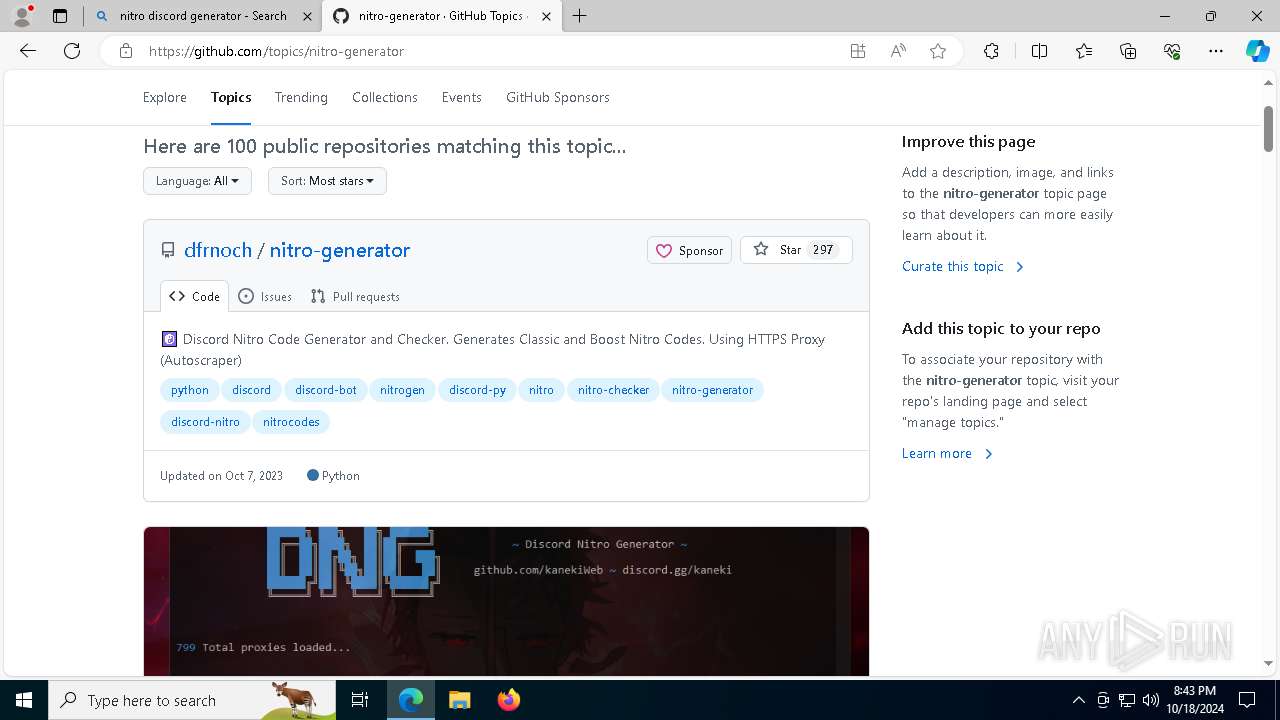
Task: Click the Windows taskbar search box
Action: pos(192,700)
